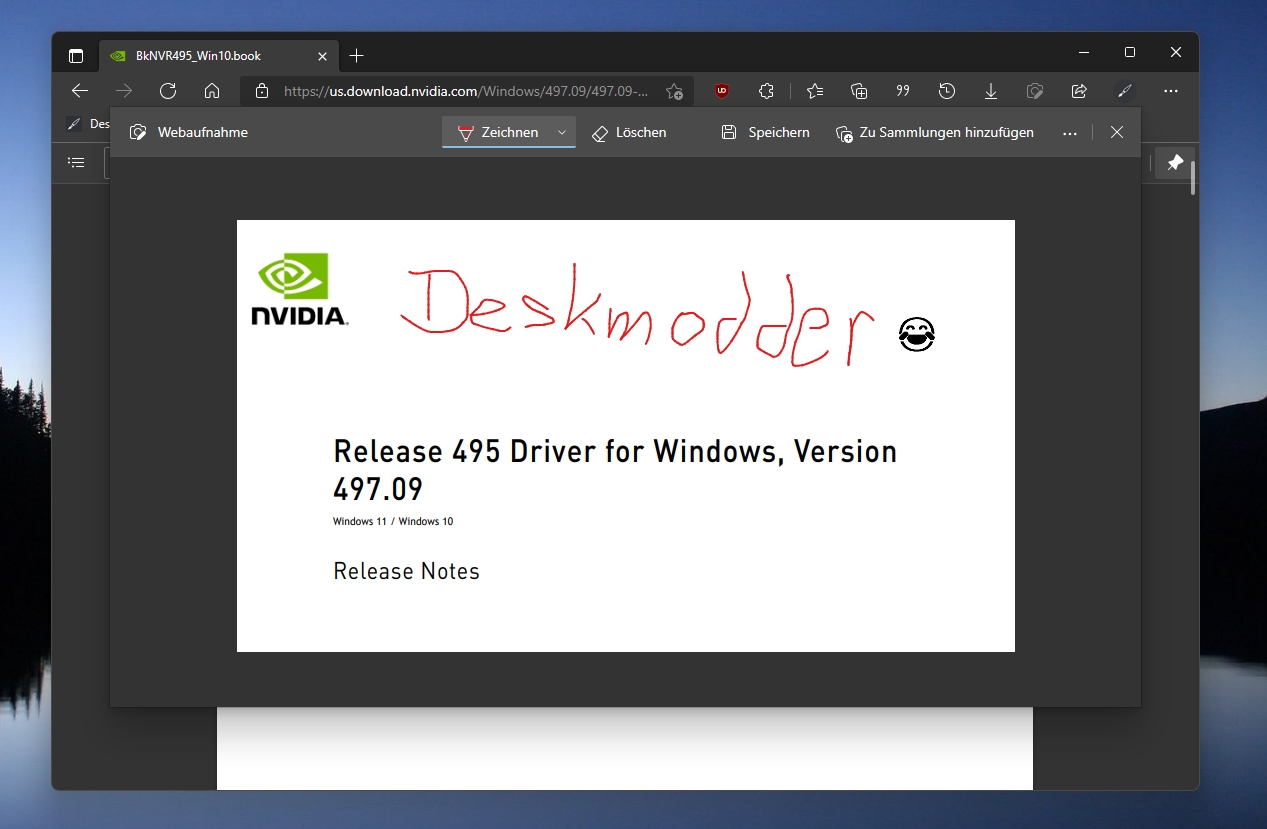Open more web capture options
Viewport: 1267px width, 829px height.
(x=1070, y=132)
